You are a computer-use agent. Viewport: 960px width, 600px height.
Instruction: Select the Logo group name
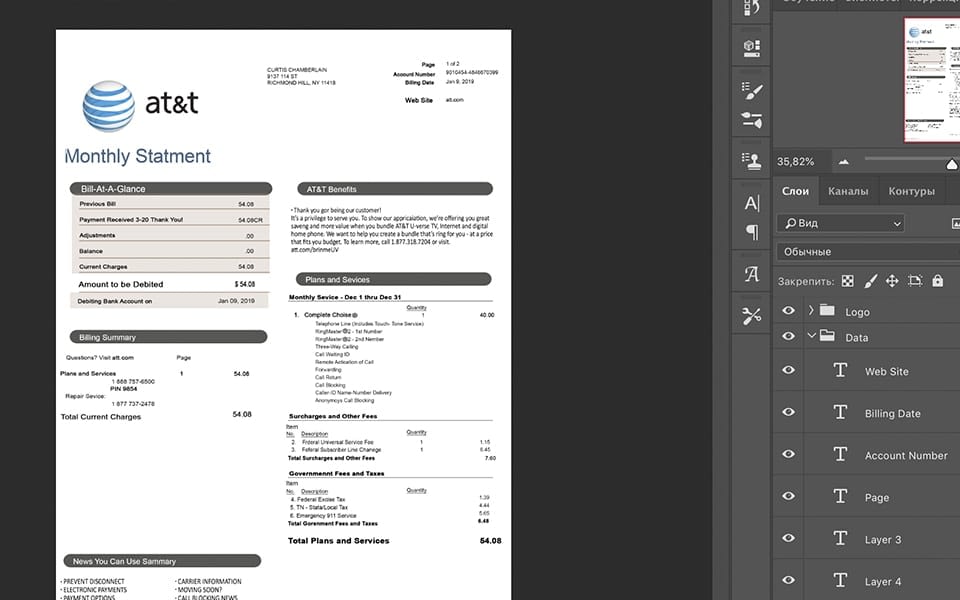(x=857, y=312)
